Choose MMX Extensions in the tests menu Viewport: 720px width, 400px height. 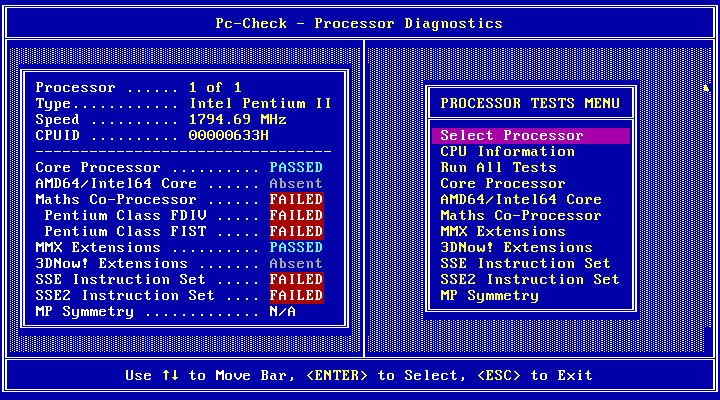coord(503,231)
